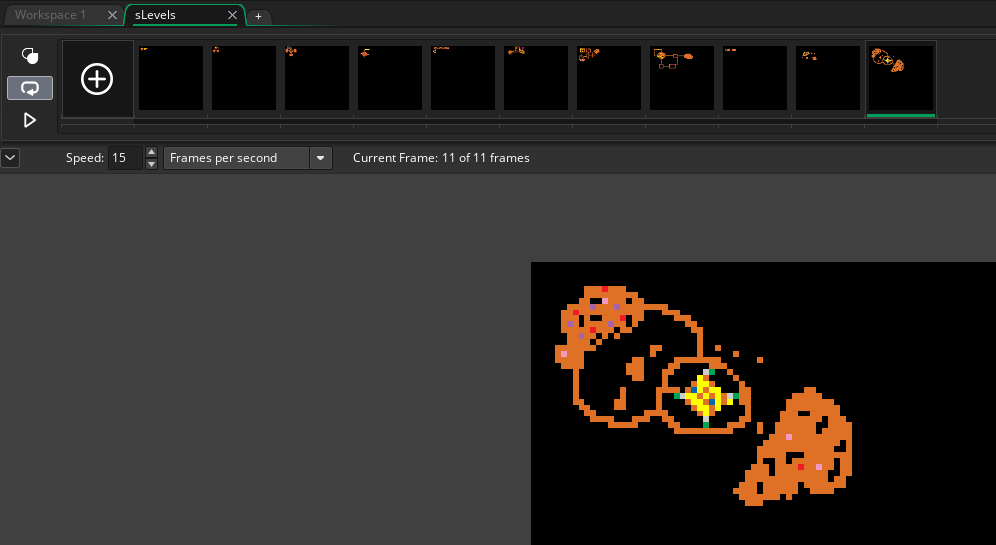Image resolution: width=996 pixels, height=545 pixels.
Task: Select frame 1 thumbnail
Action: tap(171, 77)
